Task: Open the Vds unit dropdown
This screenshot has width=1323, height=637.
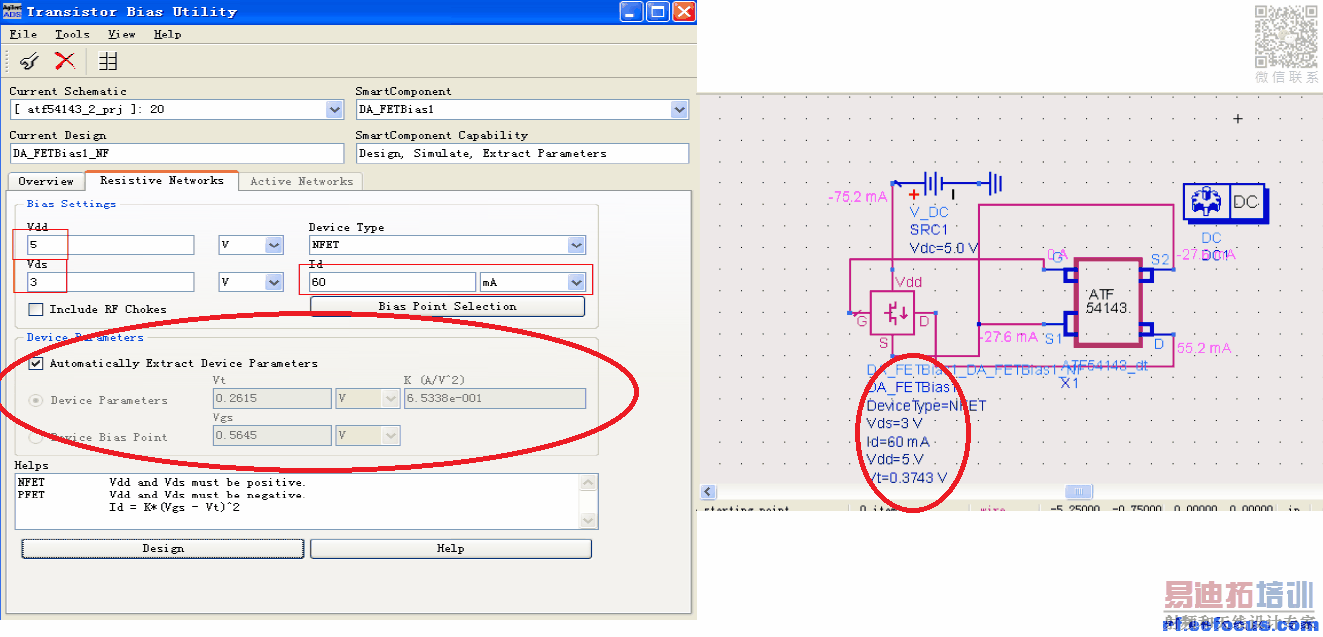Action: 274,283
